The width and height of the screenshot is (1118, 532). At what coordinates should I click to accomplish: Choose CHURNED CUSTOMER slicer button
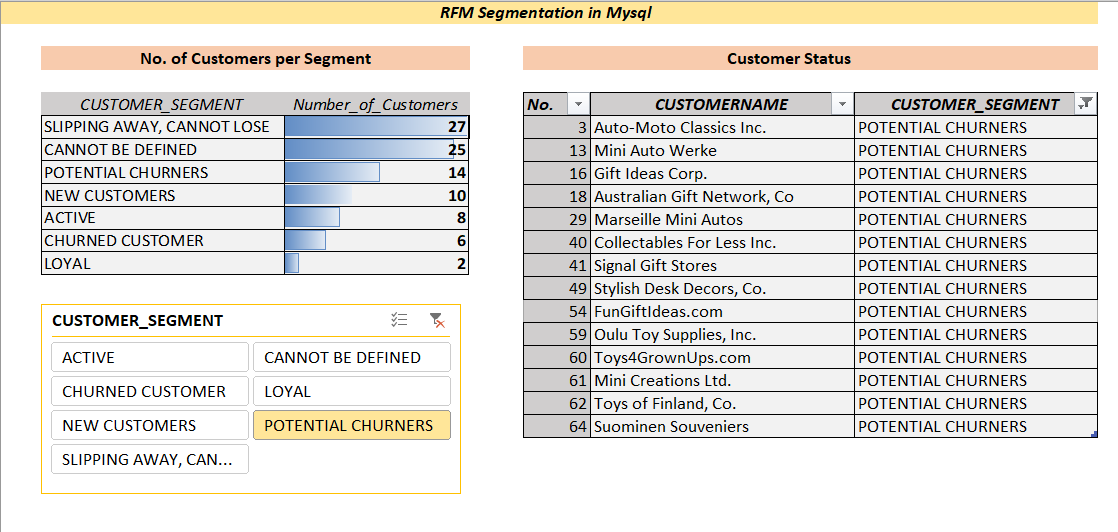click(x=149, y=392)
